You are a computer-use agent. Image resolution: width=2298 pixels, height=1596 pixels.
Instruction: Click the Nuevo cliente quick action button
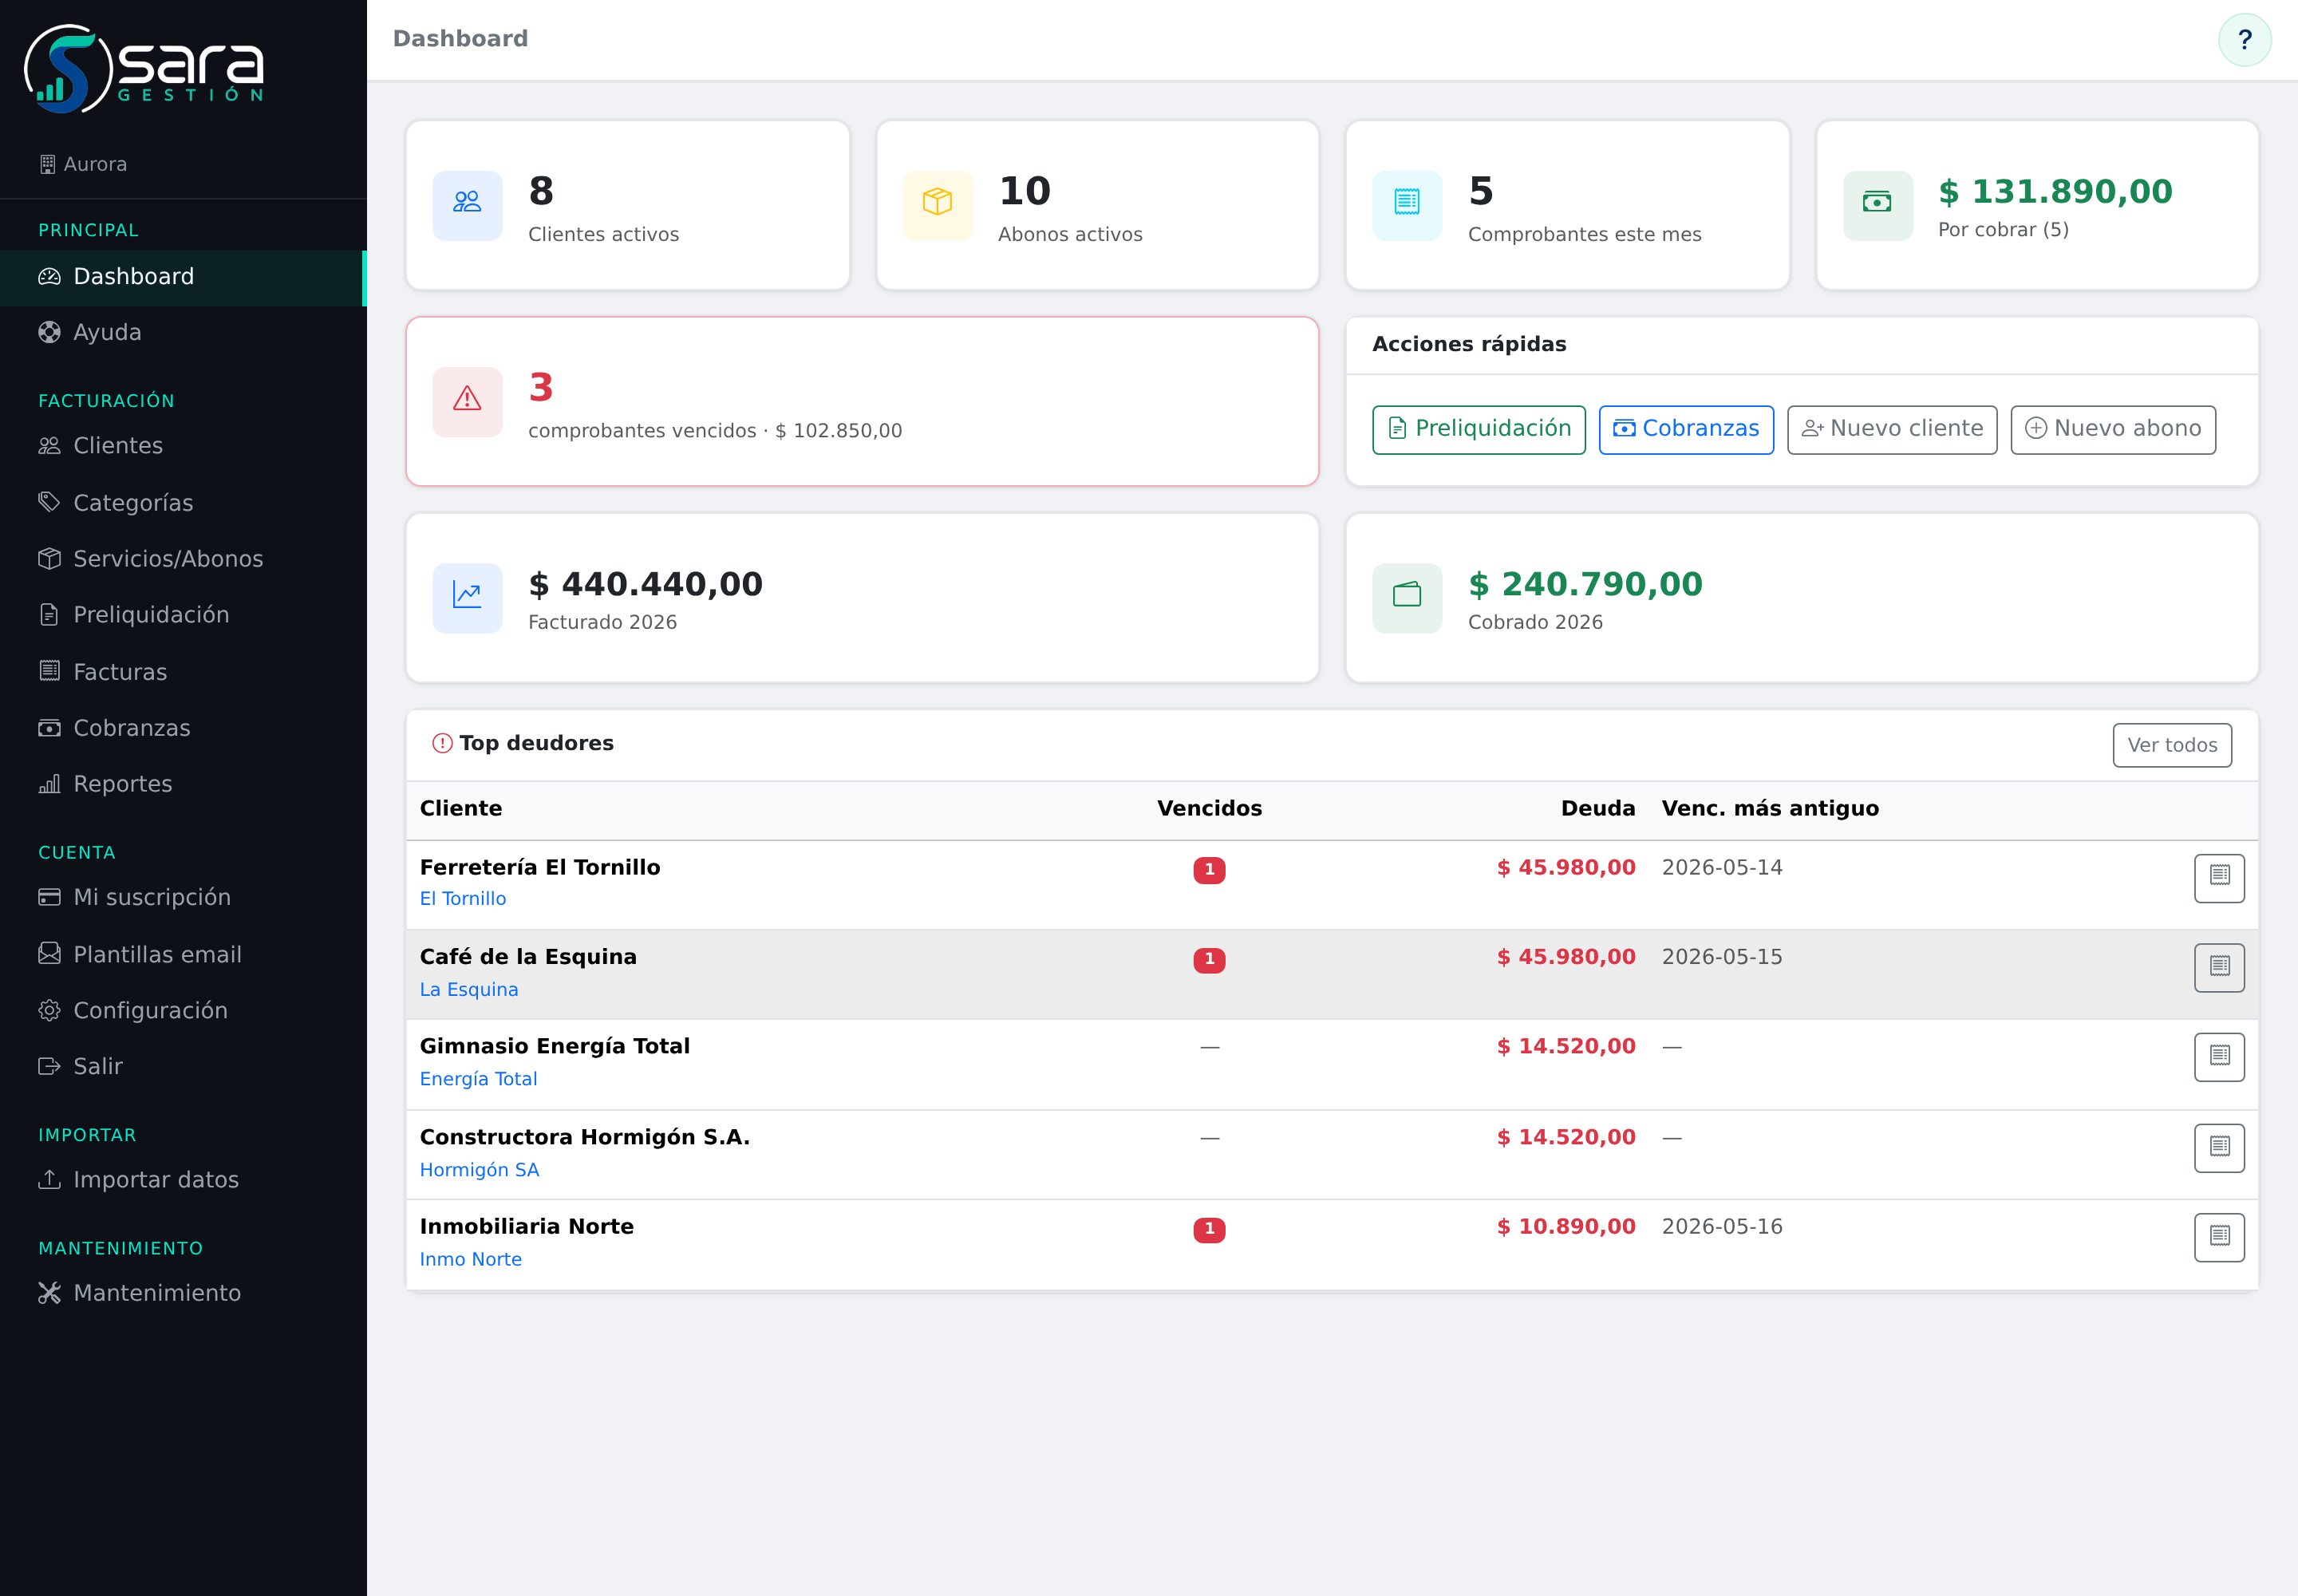(x=1892, y=430)
